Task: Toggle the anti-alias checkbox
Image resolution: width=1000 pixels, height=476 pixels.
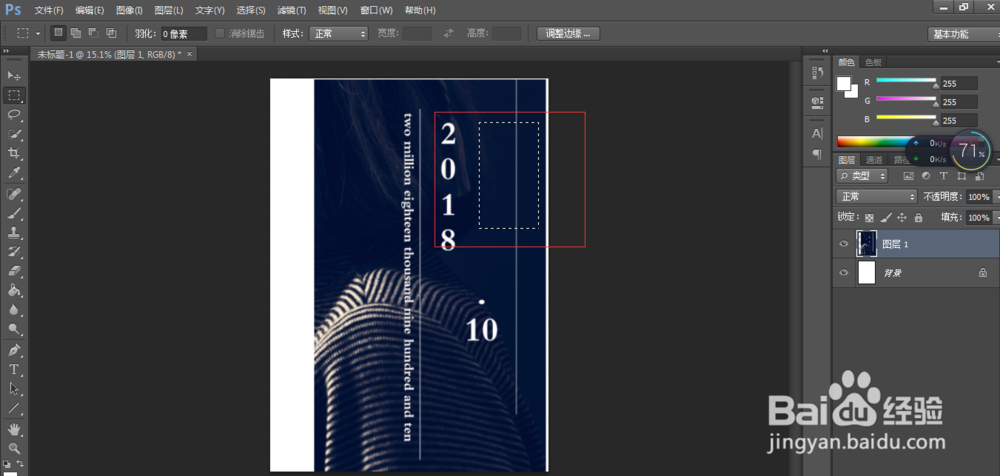Action: tap(220, 33)
